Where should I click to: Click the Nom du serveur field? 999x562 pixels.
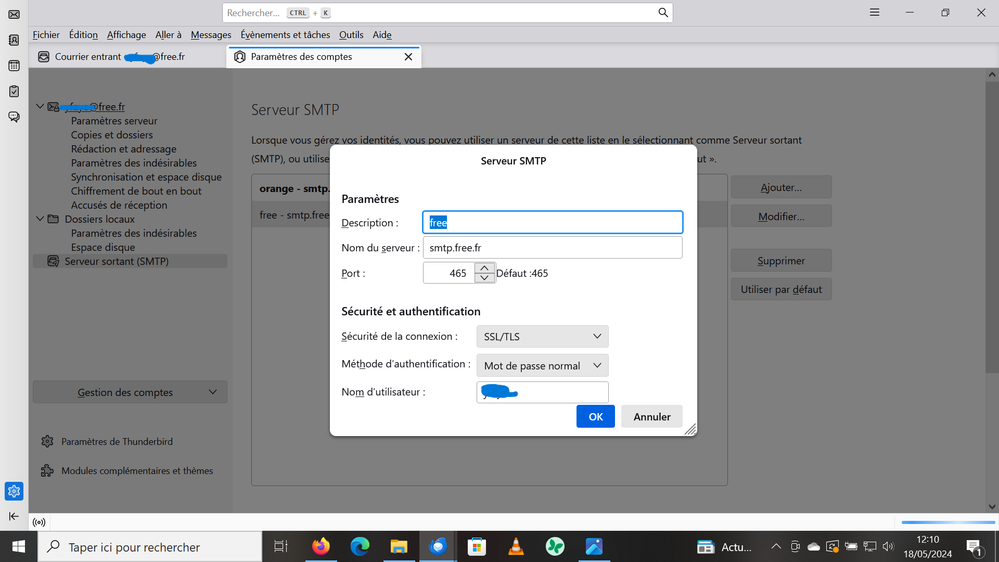click(x=552, y=247)
